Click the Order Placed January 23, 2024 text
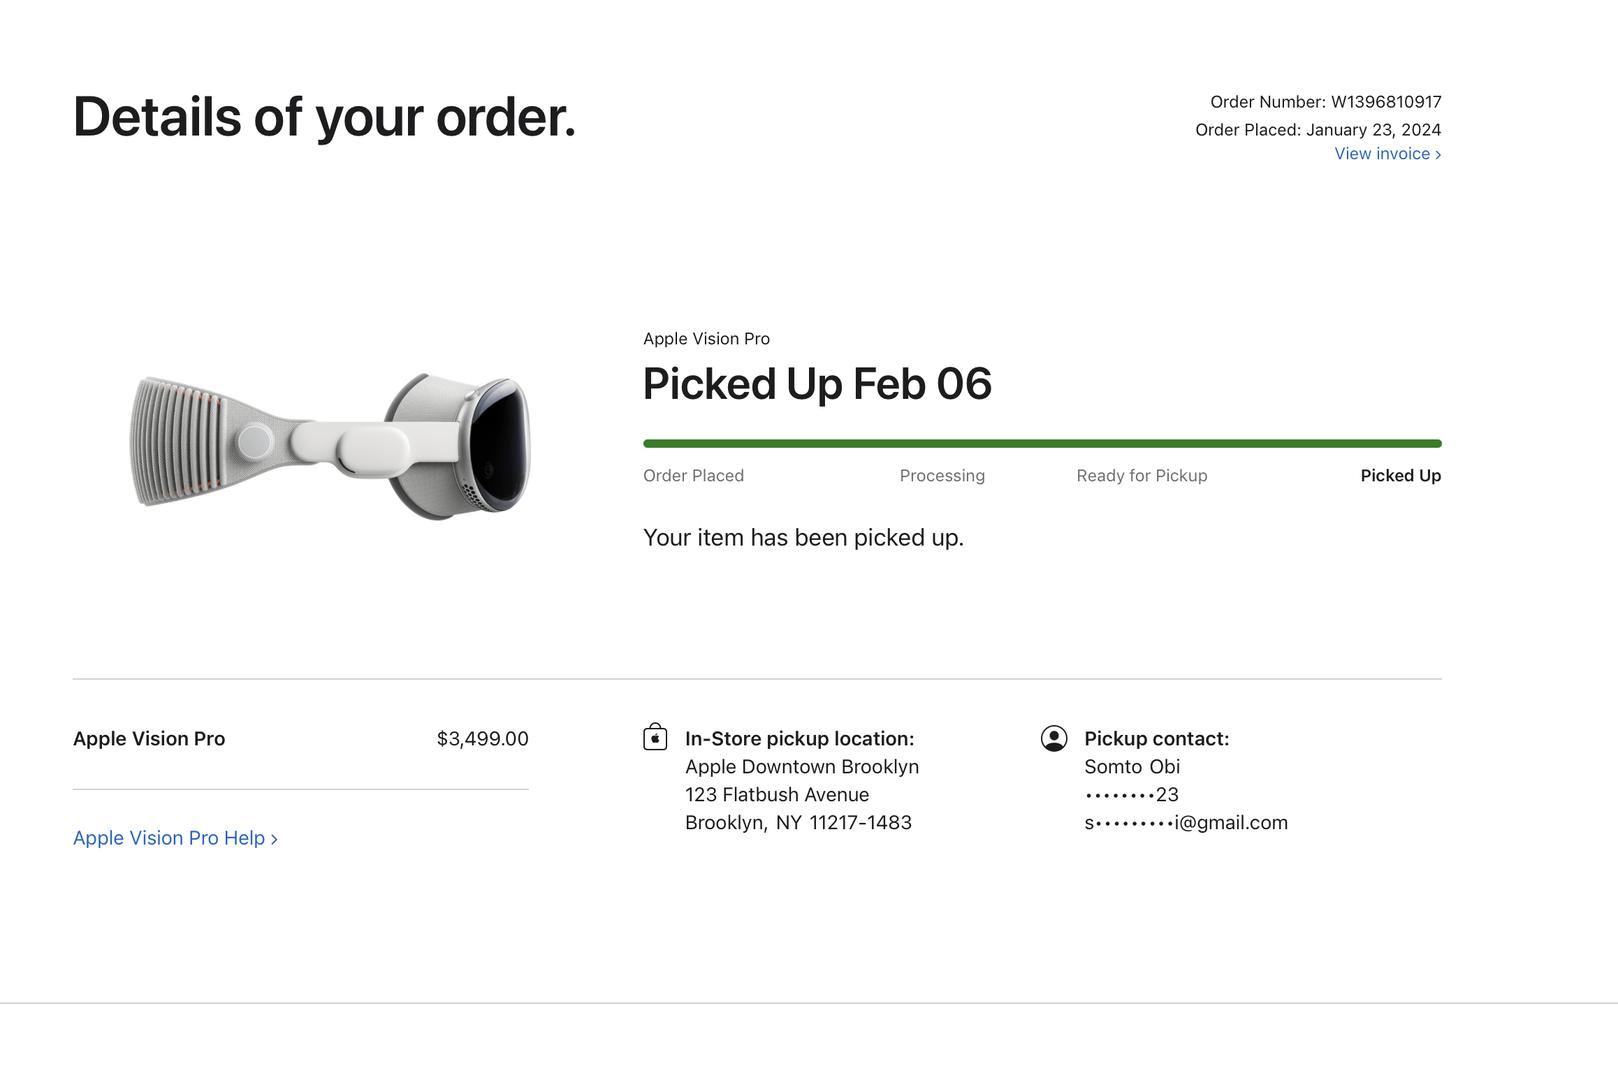 coord(1317,130)
